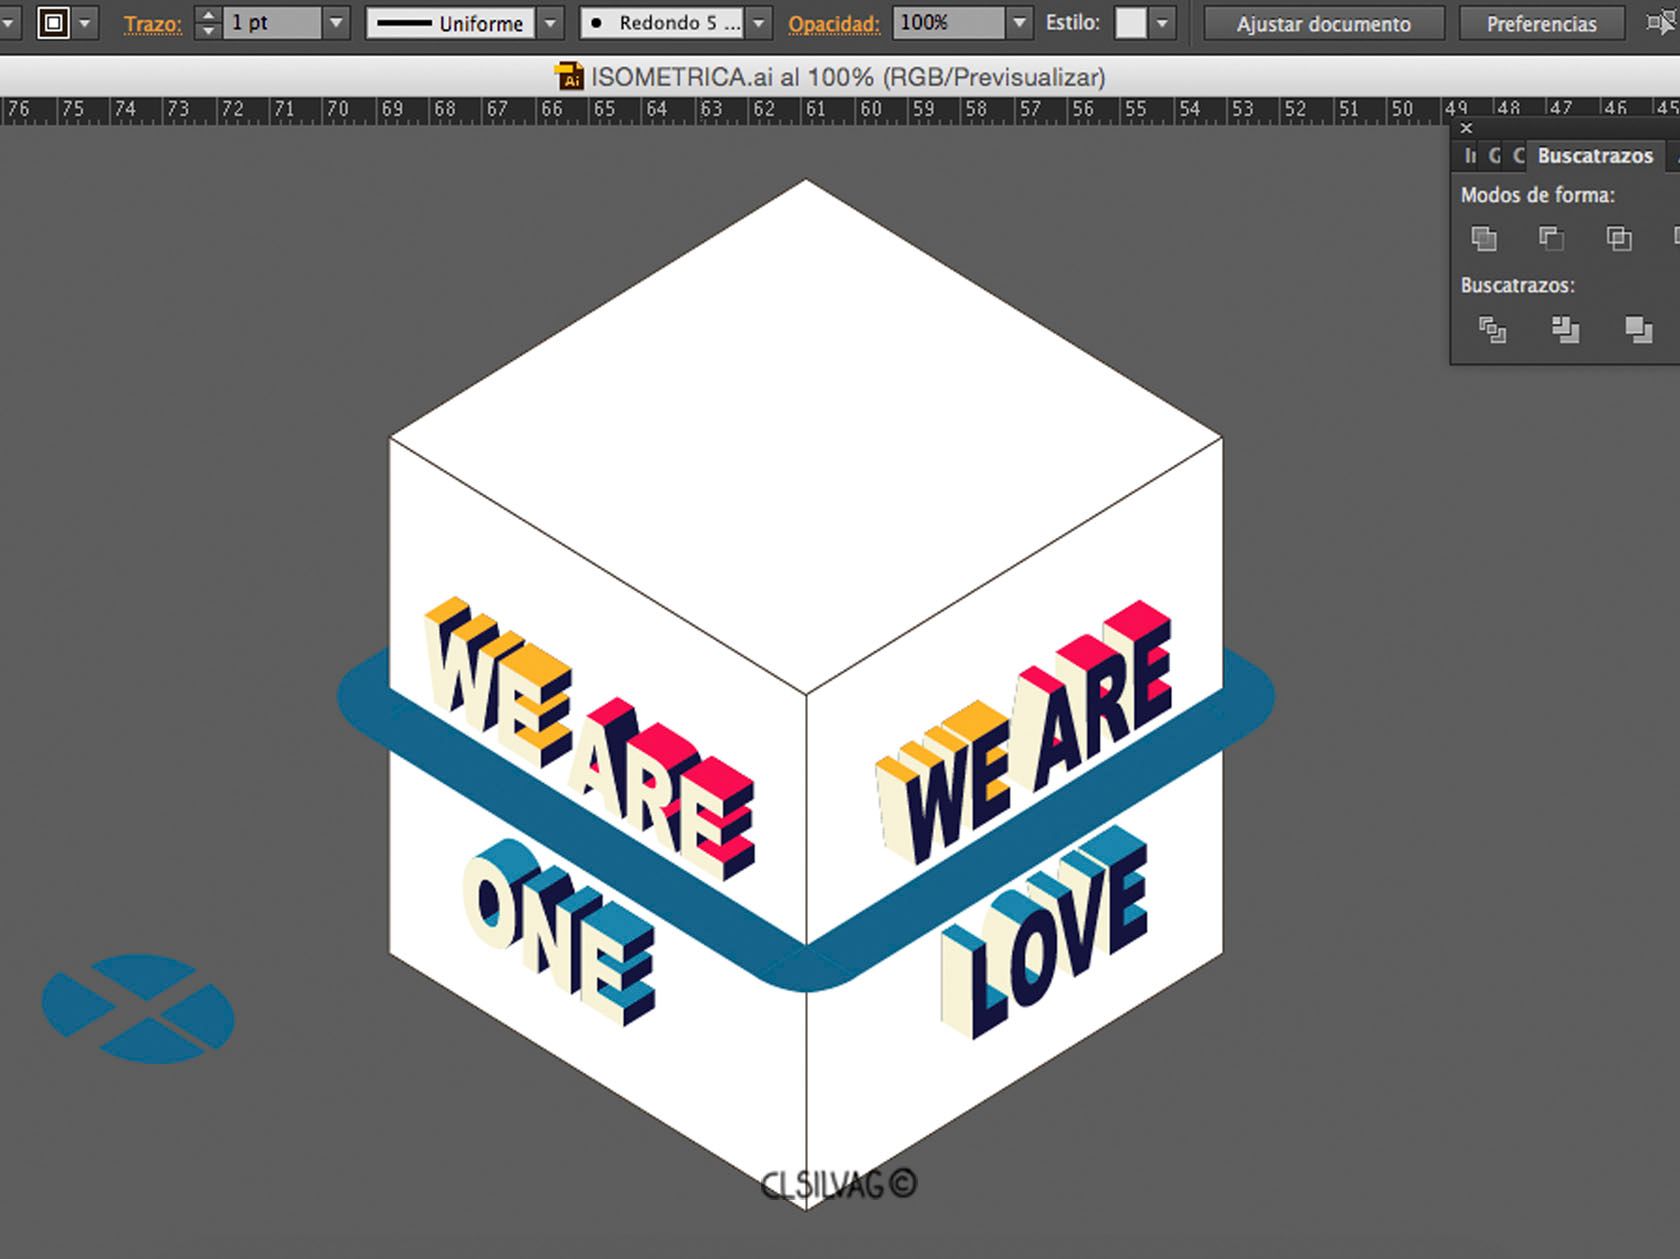
Task: Click the Intersect shape mode icon
Action: (x=1618, y=238)
